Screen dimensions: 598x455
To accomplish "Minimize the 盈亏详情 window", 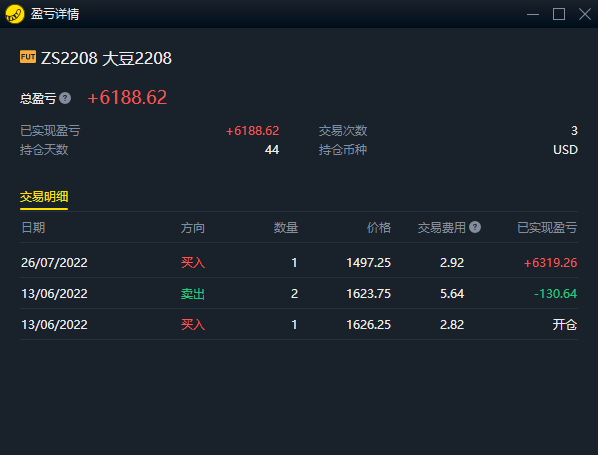I will point(533,14).
